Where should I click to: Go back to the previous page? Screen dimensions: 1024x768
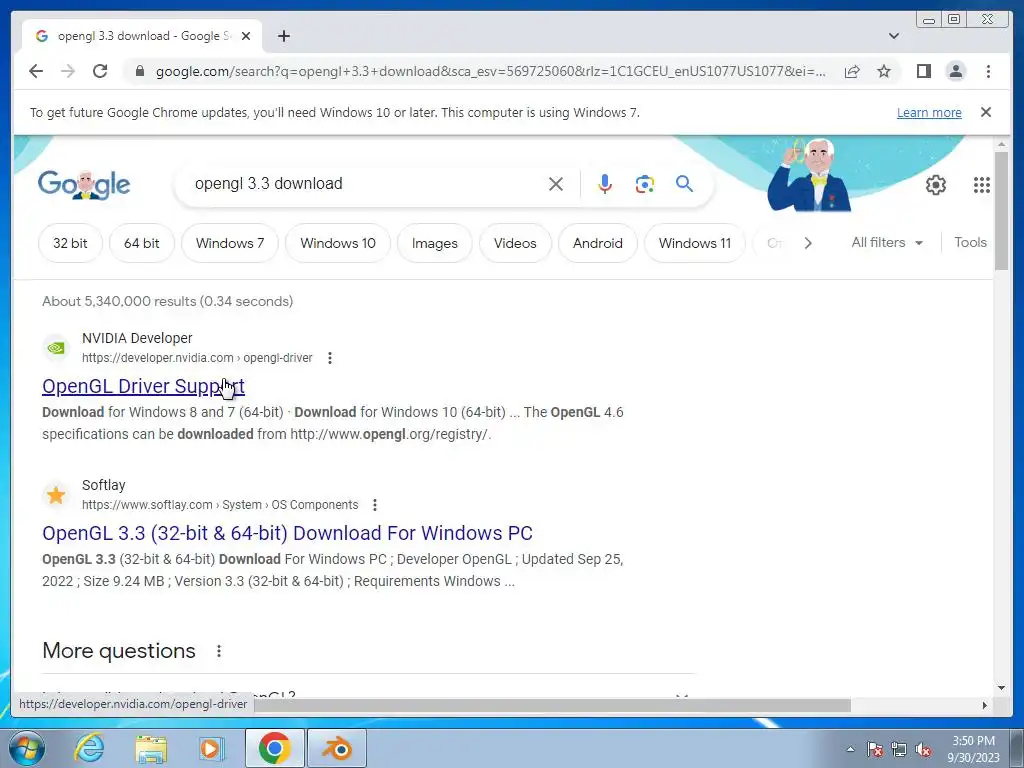(x=36, y=71)
